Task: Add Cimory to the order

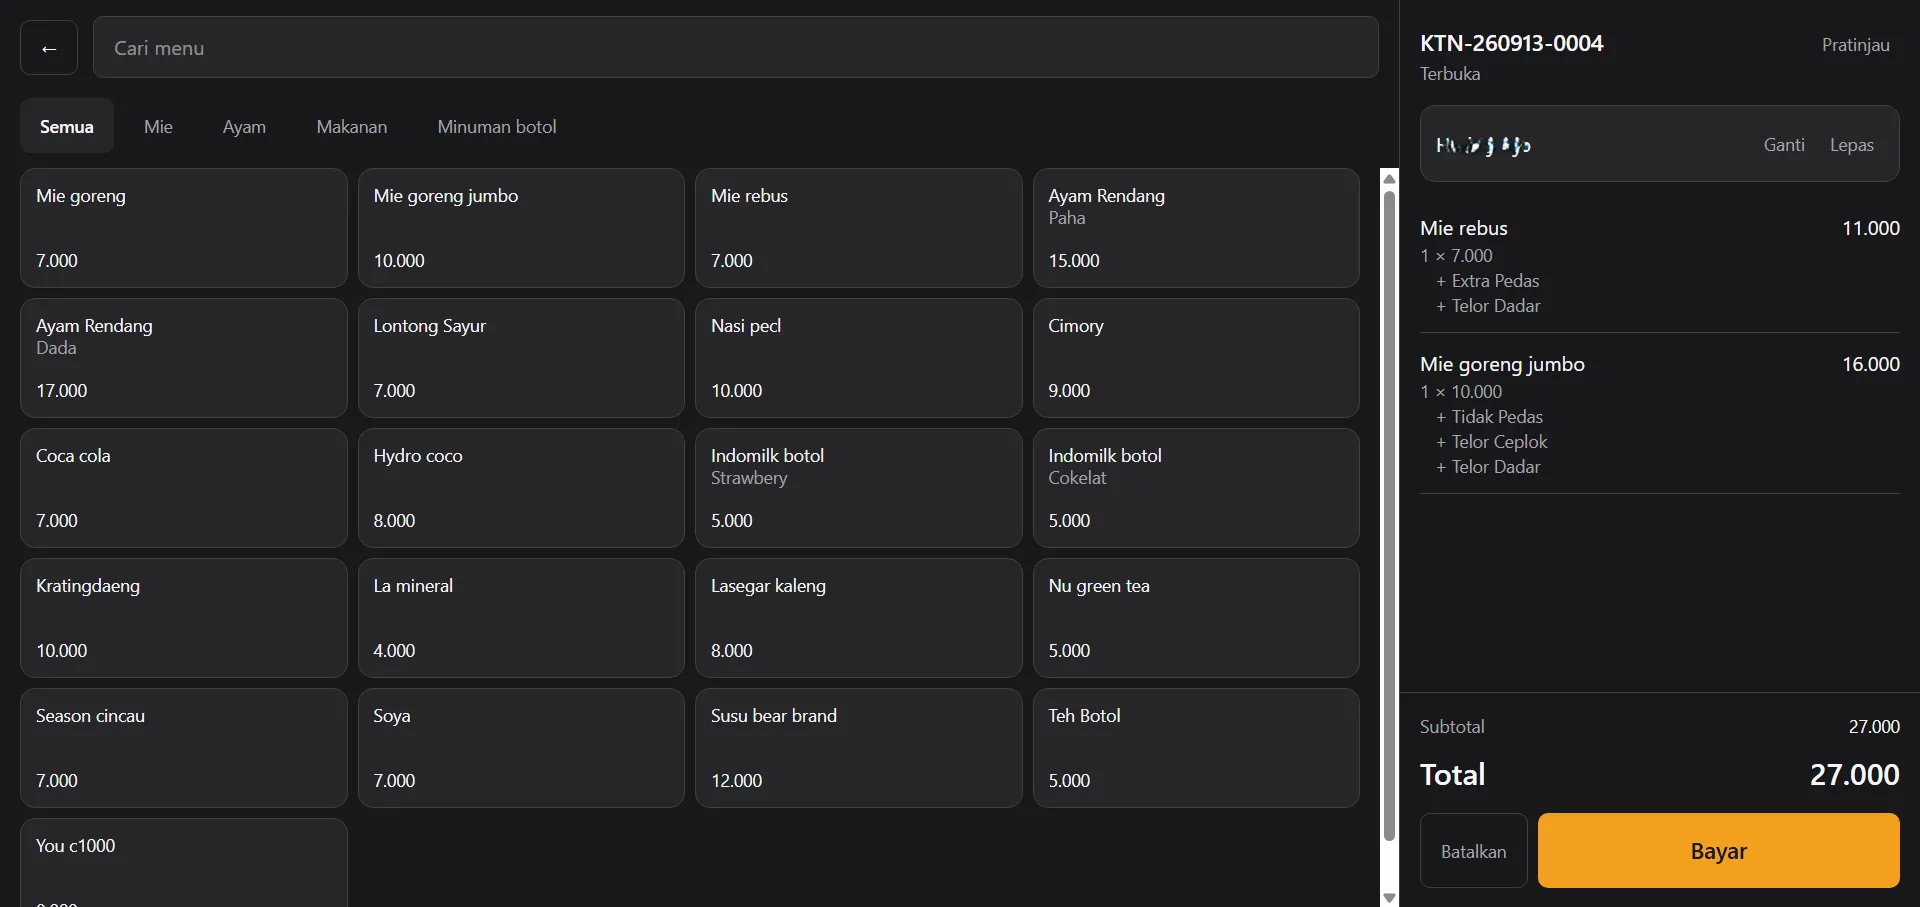Action: click(x=1196, y=358)
